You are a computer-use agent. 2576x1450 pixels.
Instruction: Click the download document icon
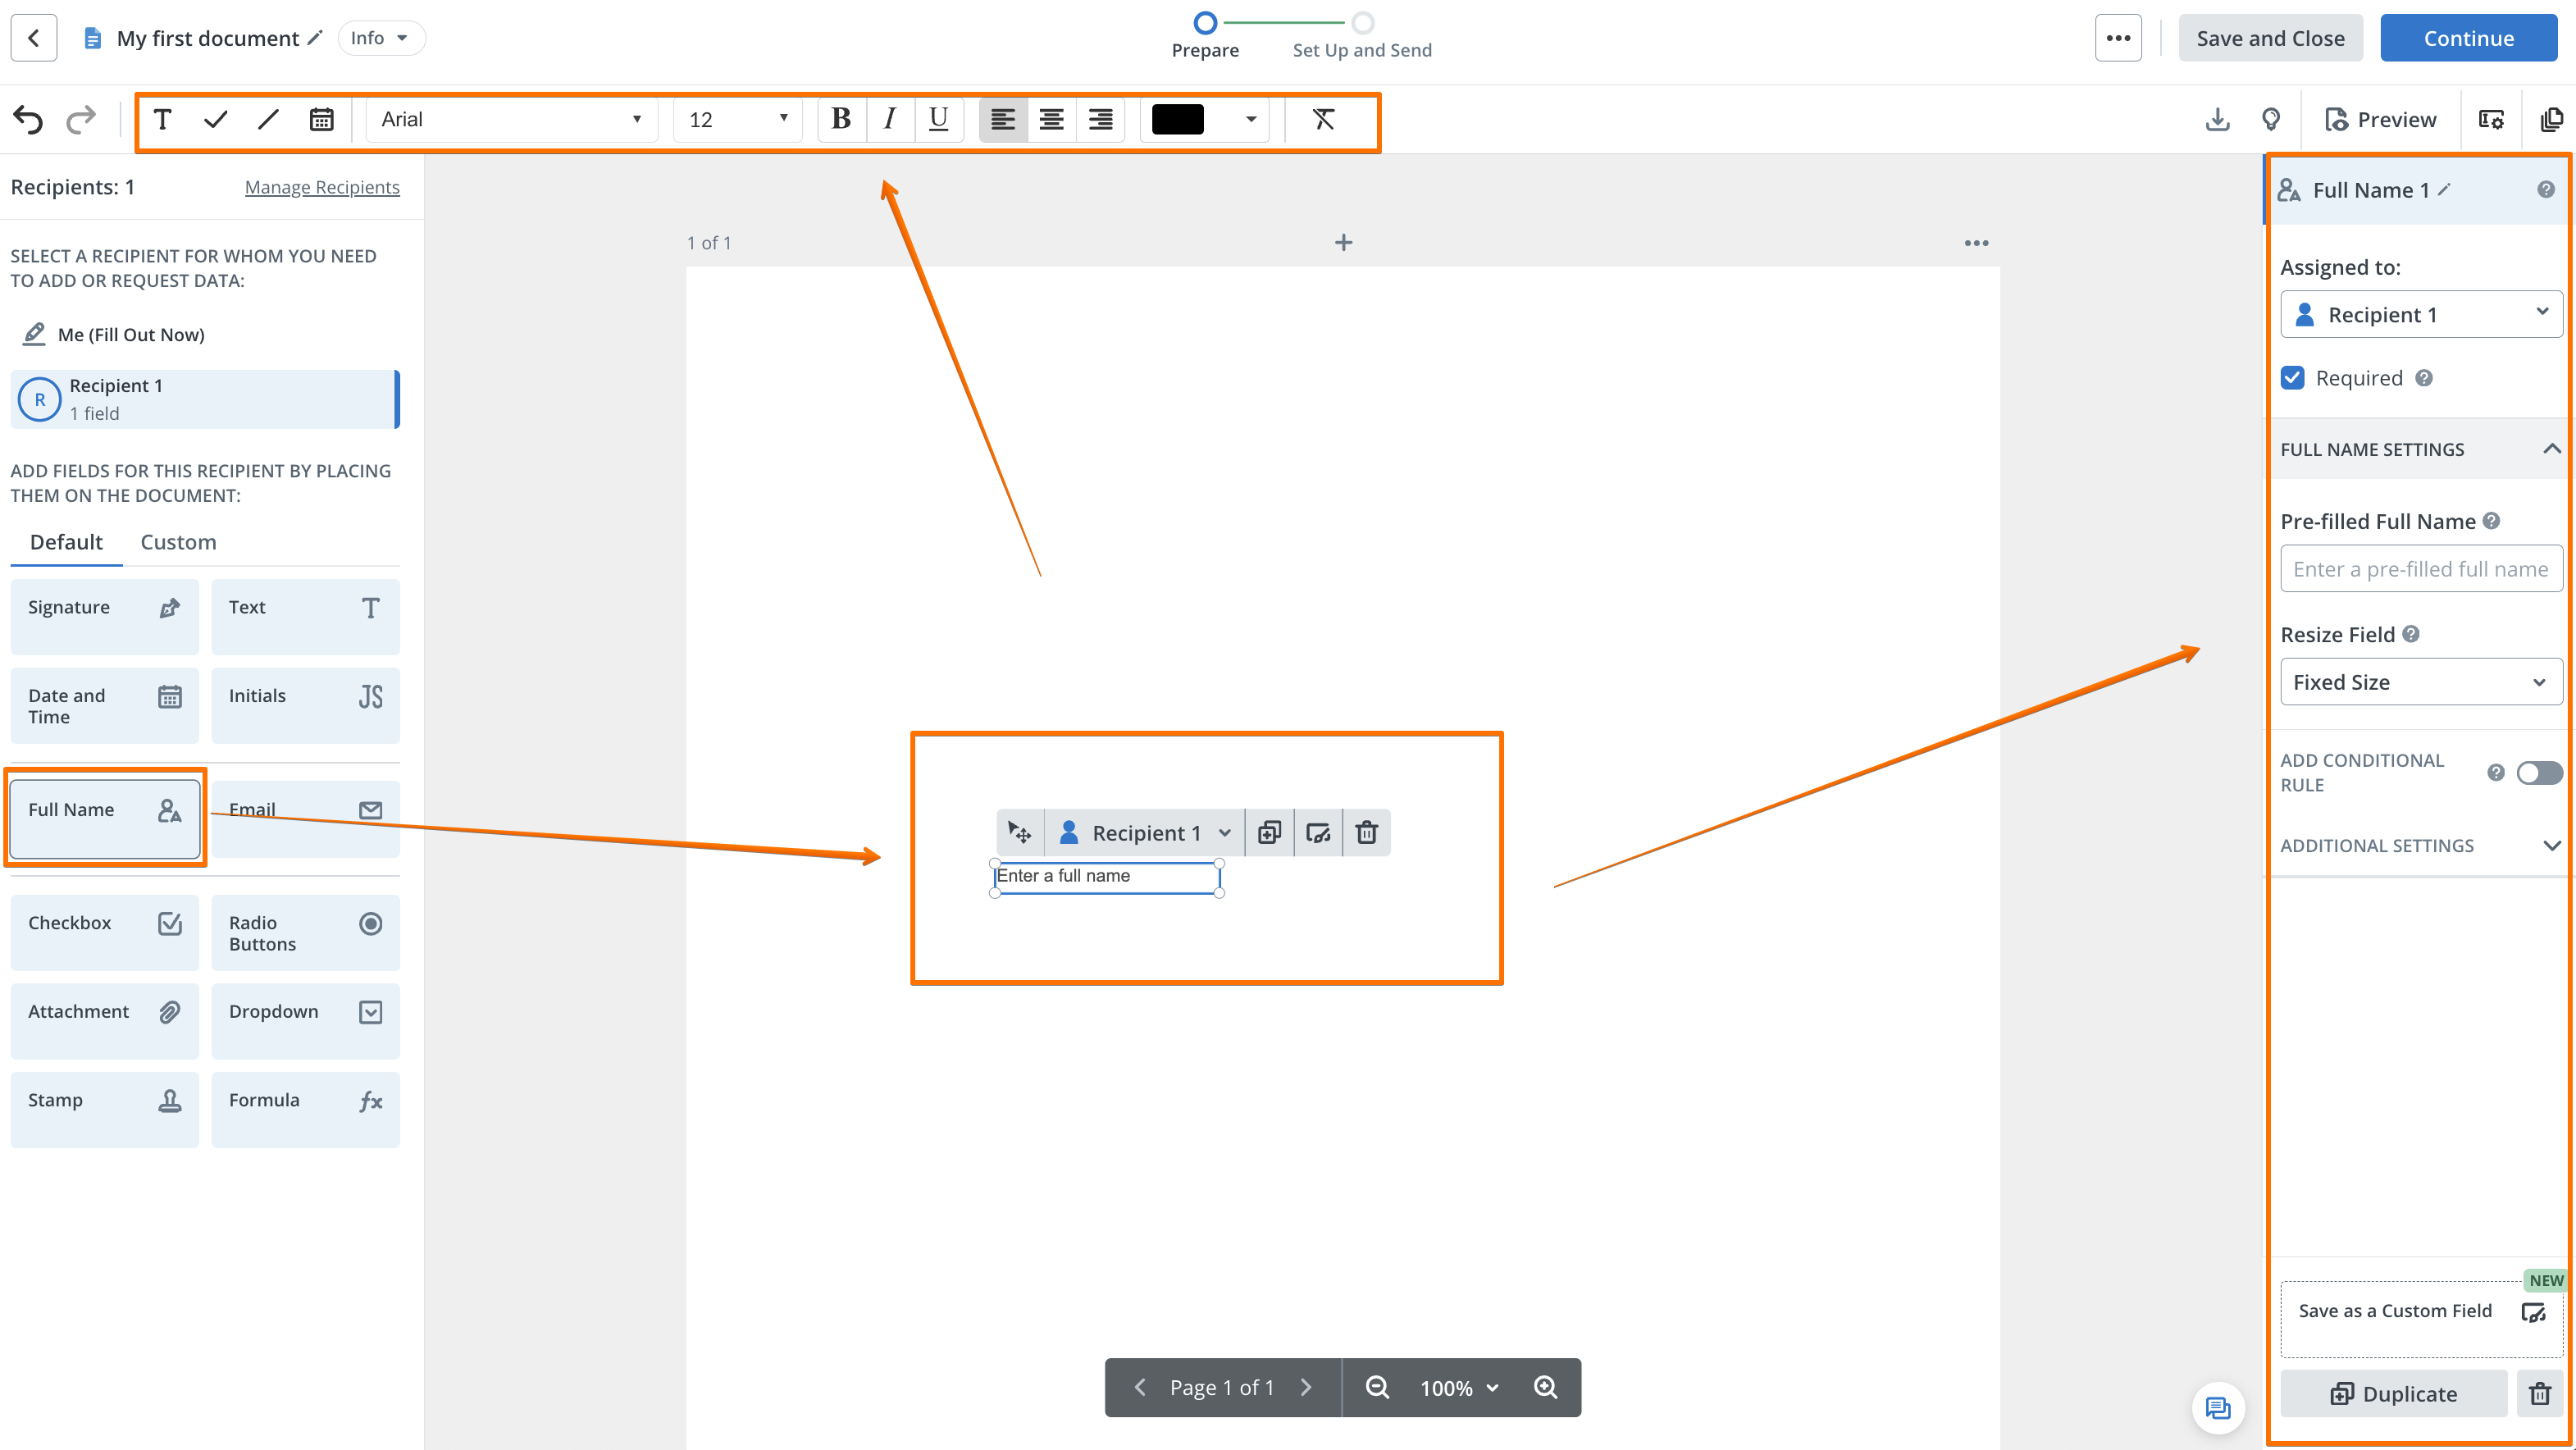click(2217, 120)
